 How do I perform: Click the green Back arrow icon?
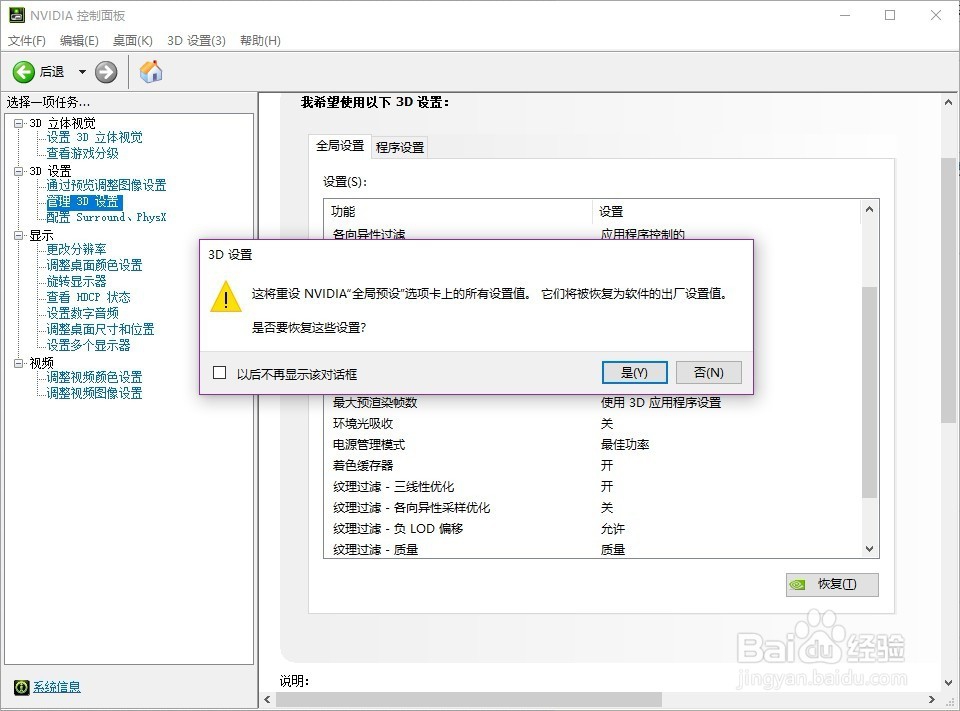pyautogui.click(x=23, y=72)
